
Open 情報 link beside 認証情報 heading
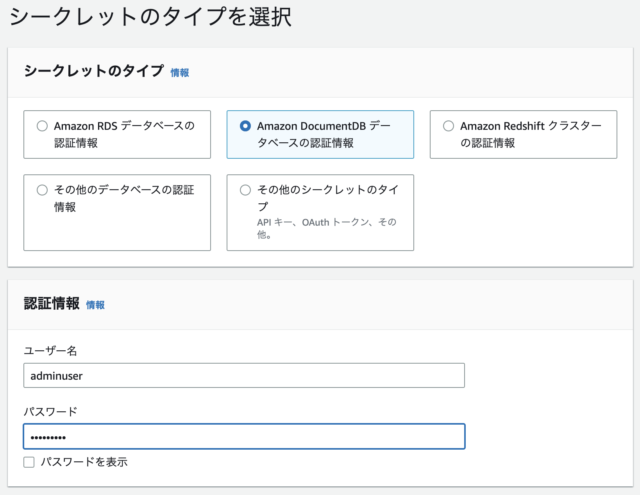point(95,305)
